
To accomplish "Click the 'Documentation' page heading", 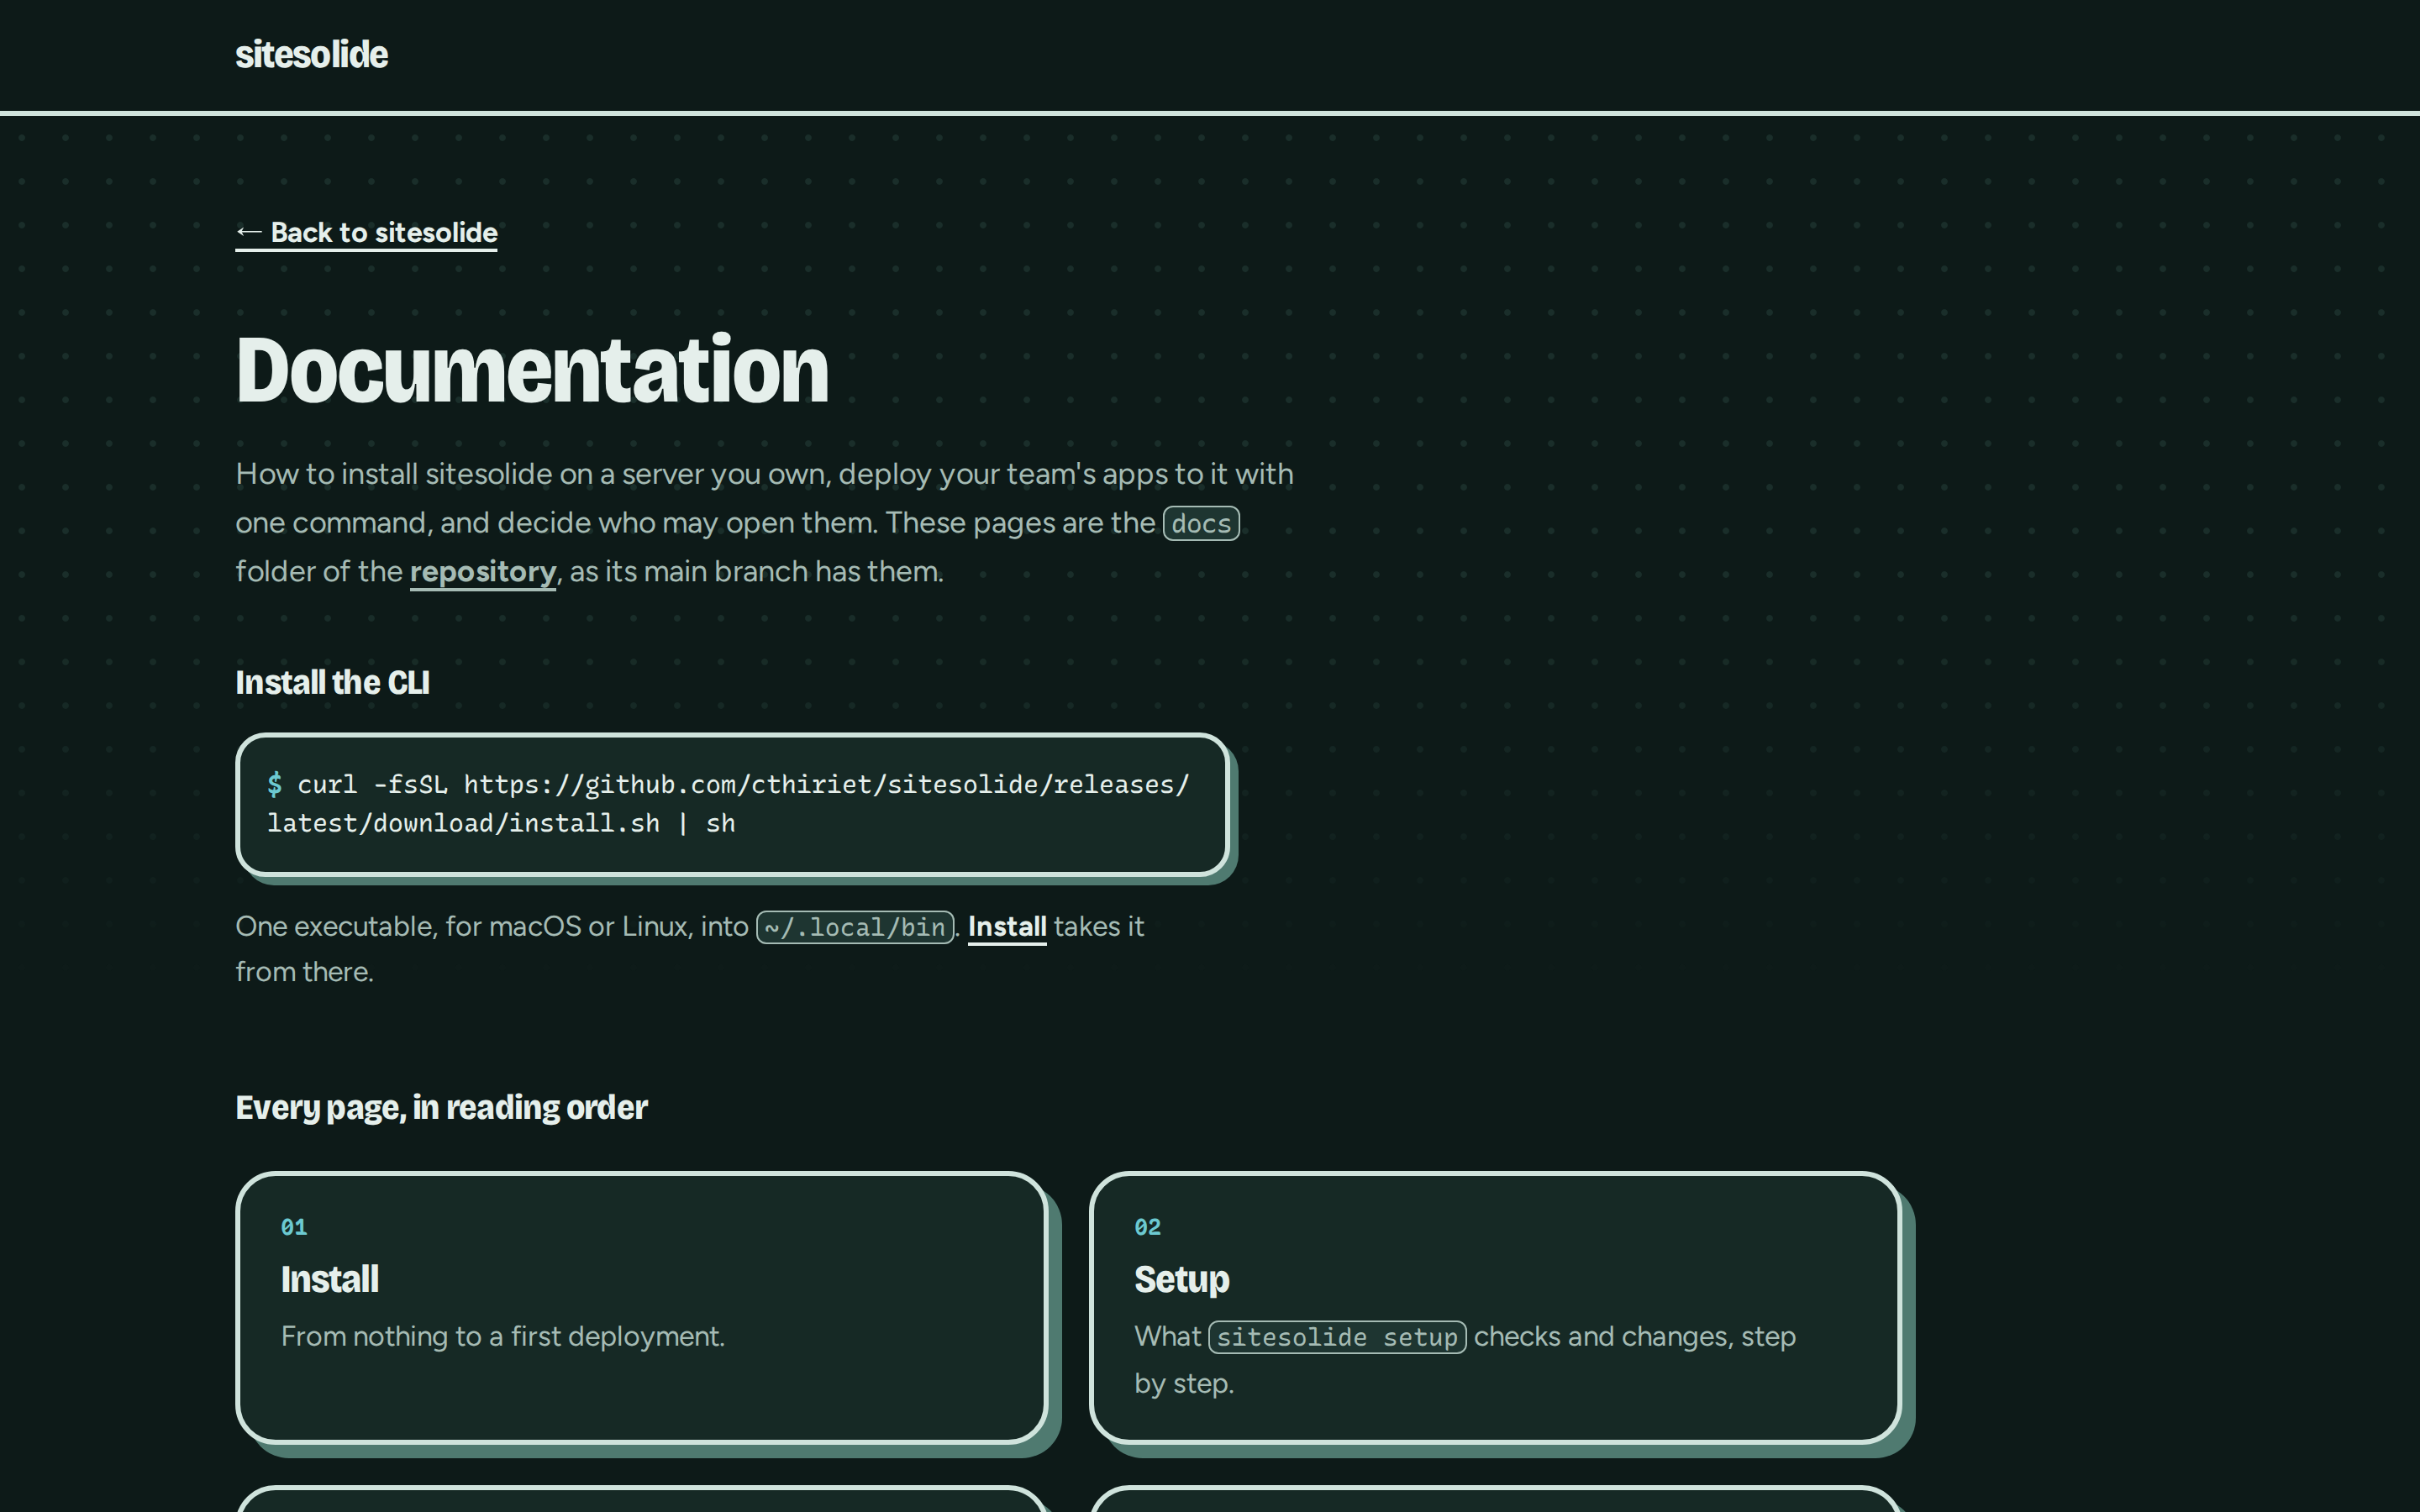I will [532, 370].
